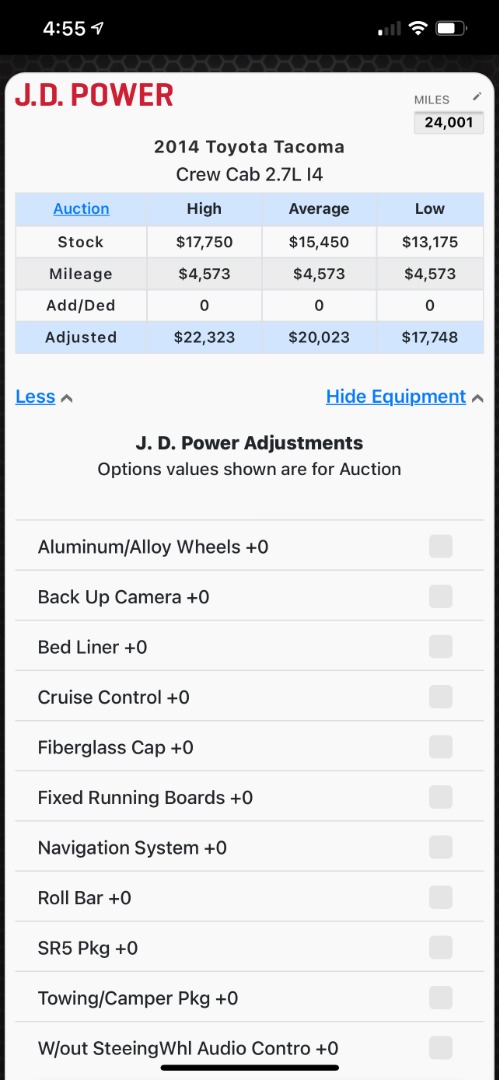Click the Hide Equipment link
The height and width of the screenshot is (1080, 499).
[x=396, y=397]
